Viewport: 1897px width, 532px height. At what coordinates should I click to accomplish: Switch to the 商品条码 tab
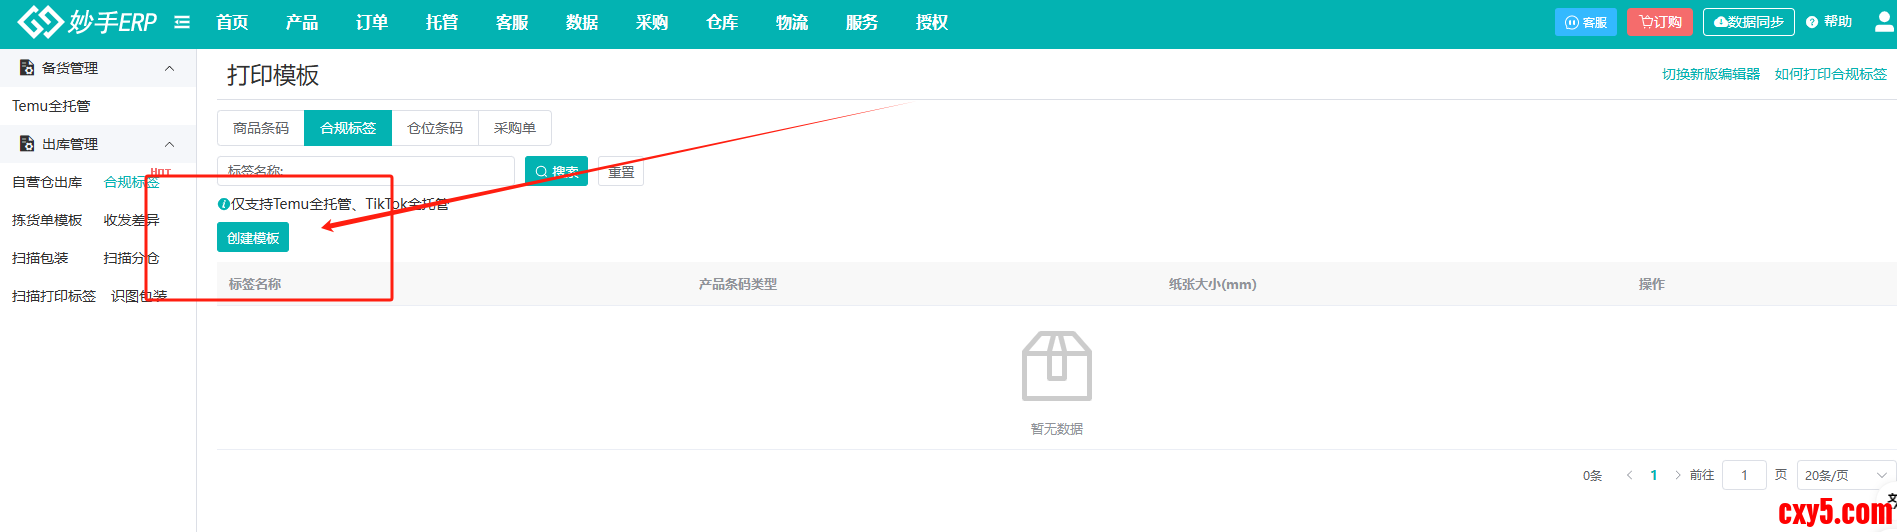click(261, 128)
